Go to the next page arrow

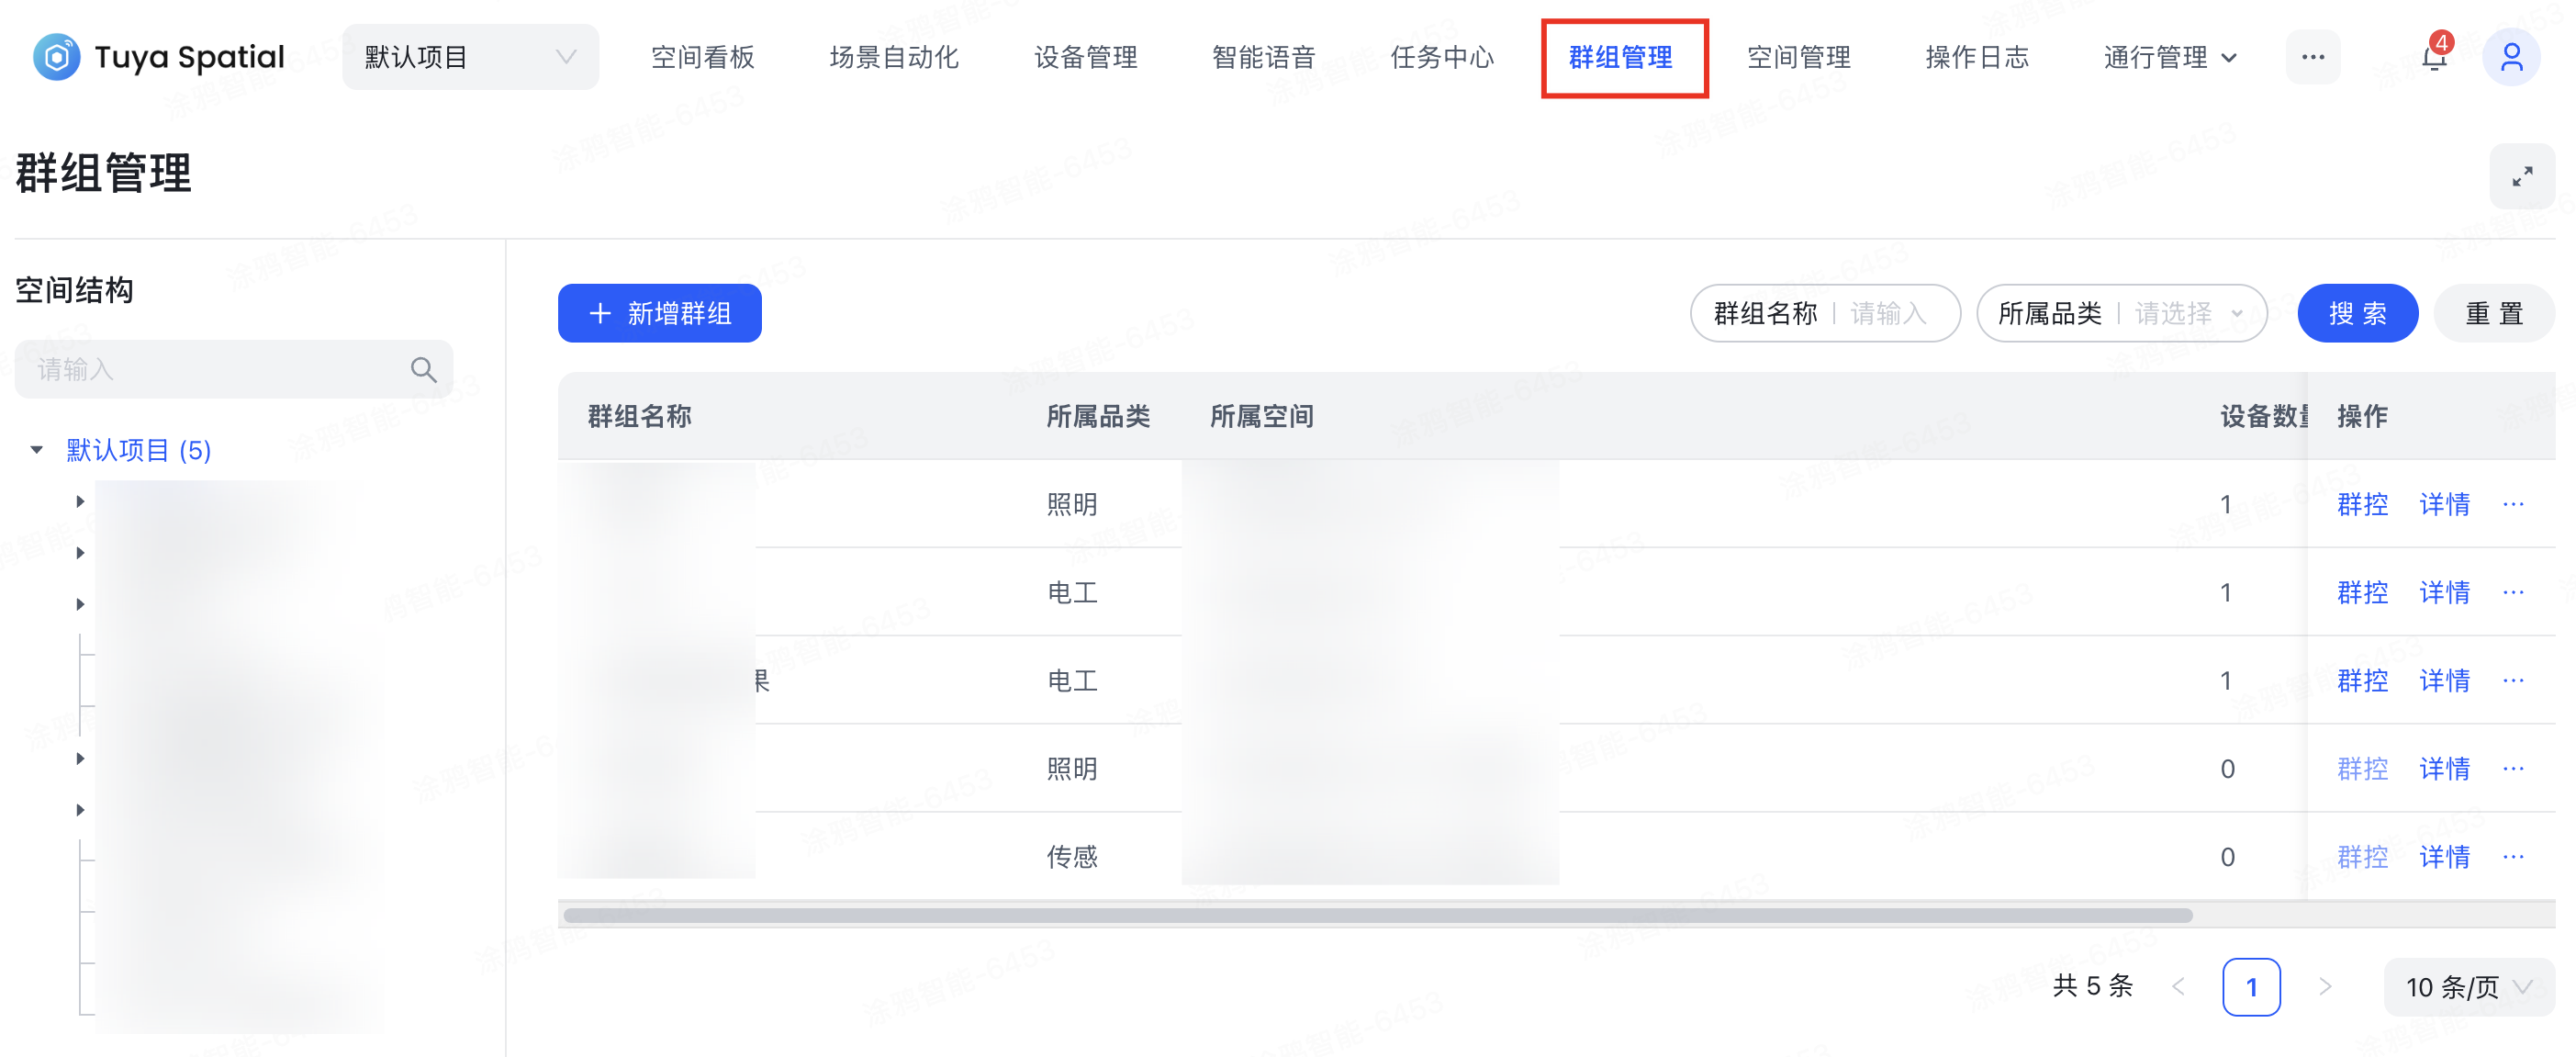pos(2325,987)
